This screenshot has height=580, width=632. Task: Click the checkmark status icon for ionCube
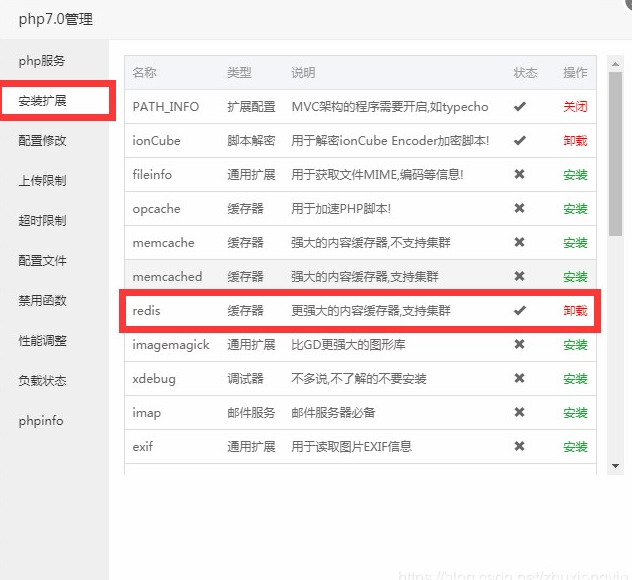click(x=519, y=141)
